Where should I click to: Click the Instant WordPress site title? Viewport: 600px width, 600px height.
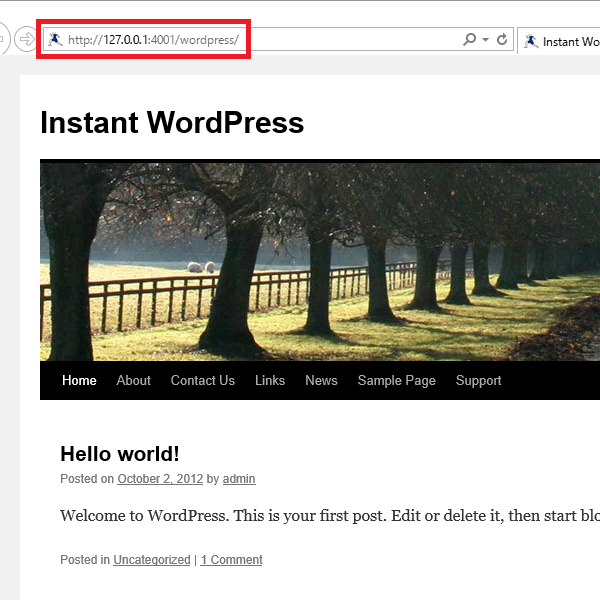coord(172,122)
